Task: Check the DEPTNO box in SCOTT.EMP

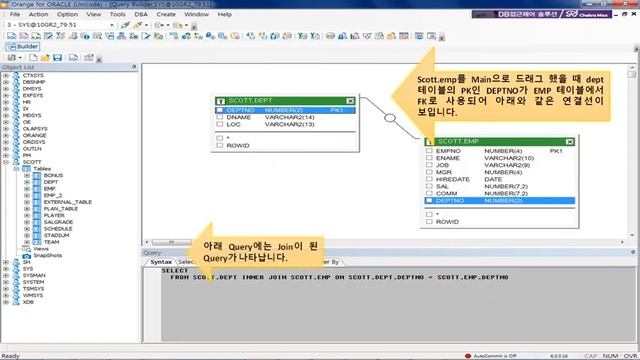Action: pyautogui.click(x=429, y=200)
